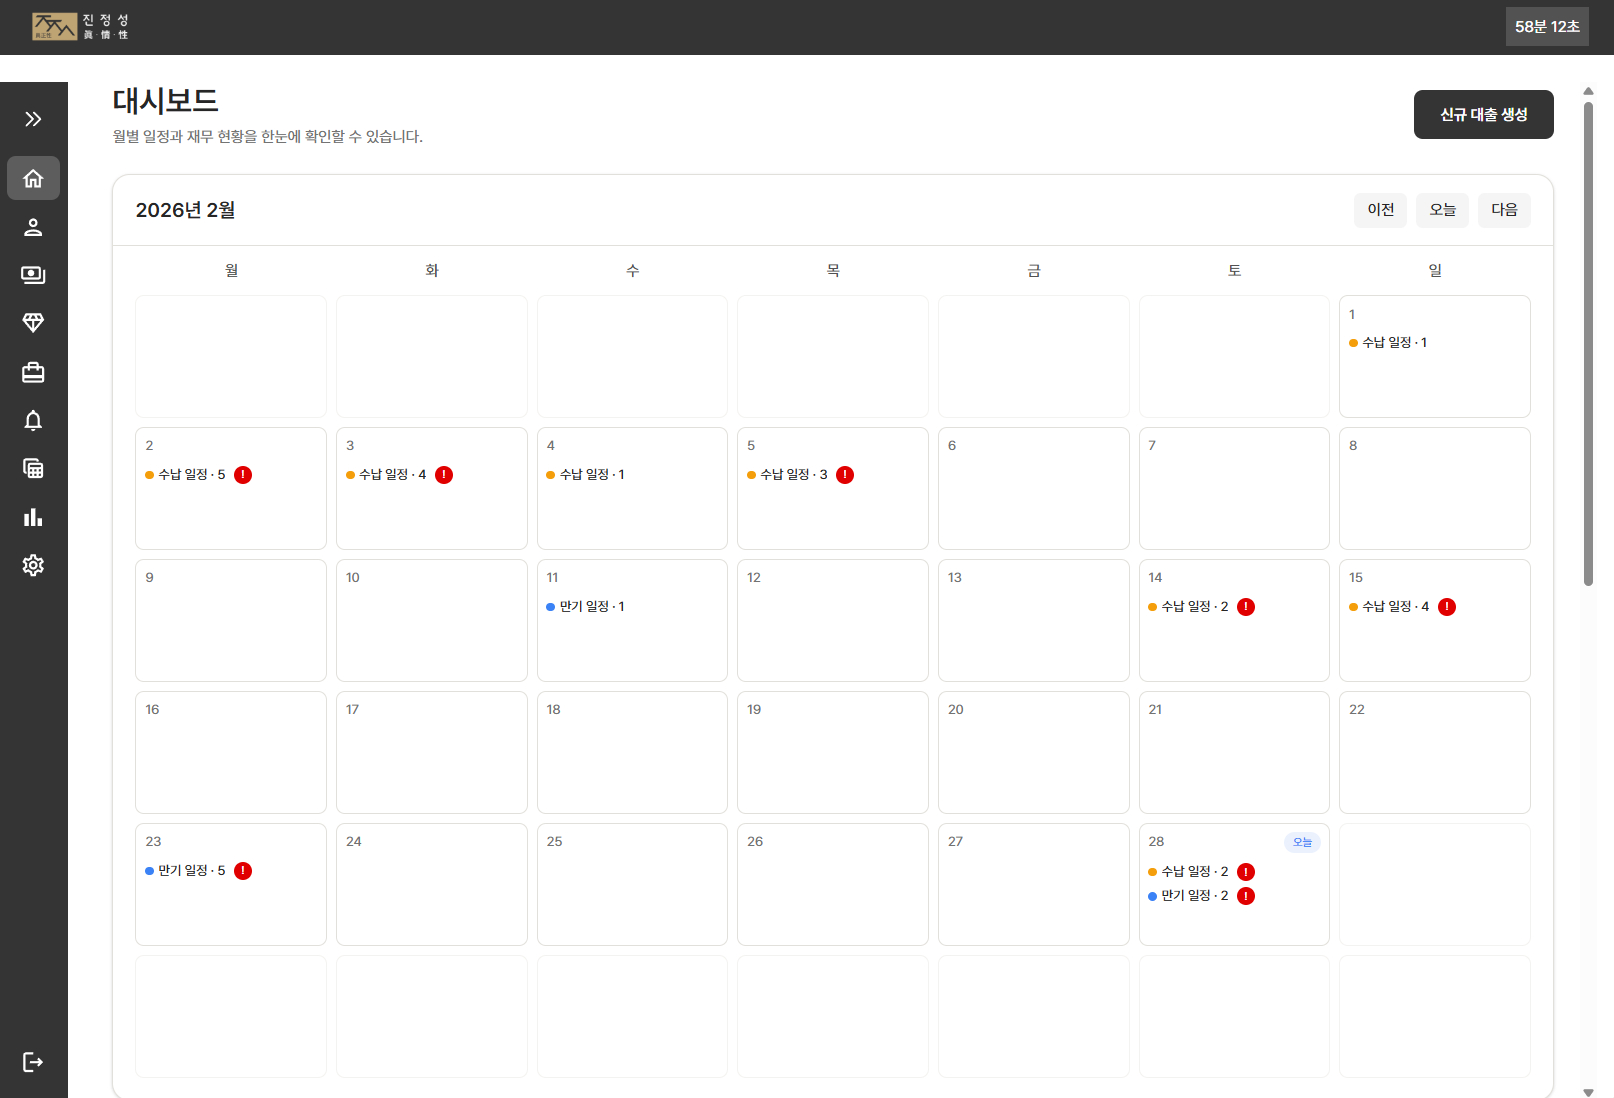Open the briefcase sidebar icon

tap(33, 372)
